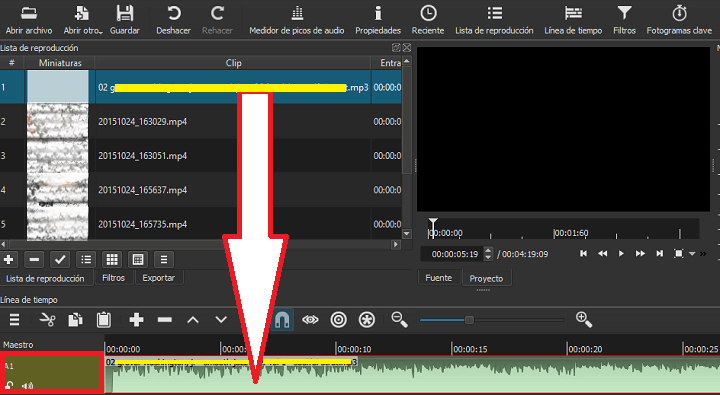This screenshot has height=395, width=720.
Task: Click Guardar to save project
Action: point(124,20)
